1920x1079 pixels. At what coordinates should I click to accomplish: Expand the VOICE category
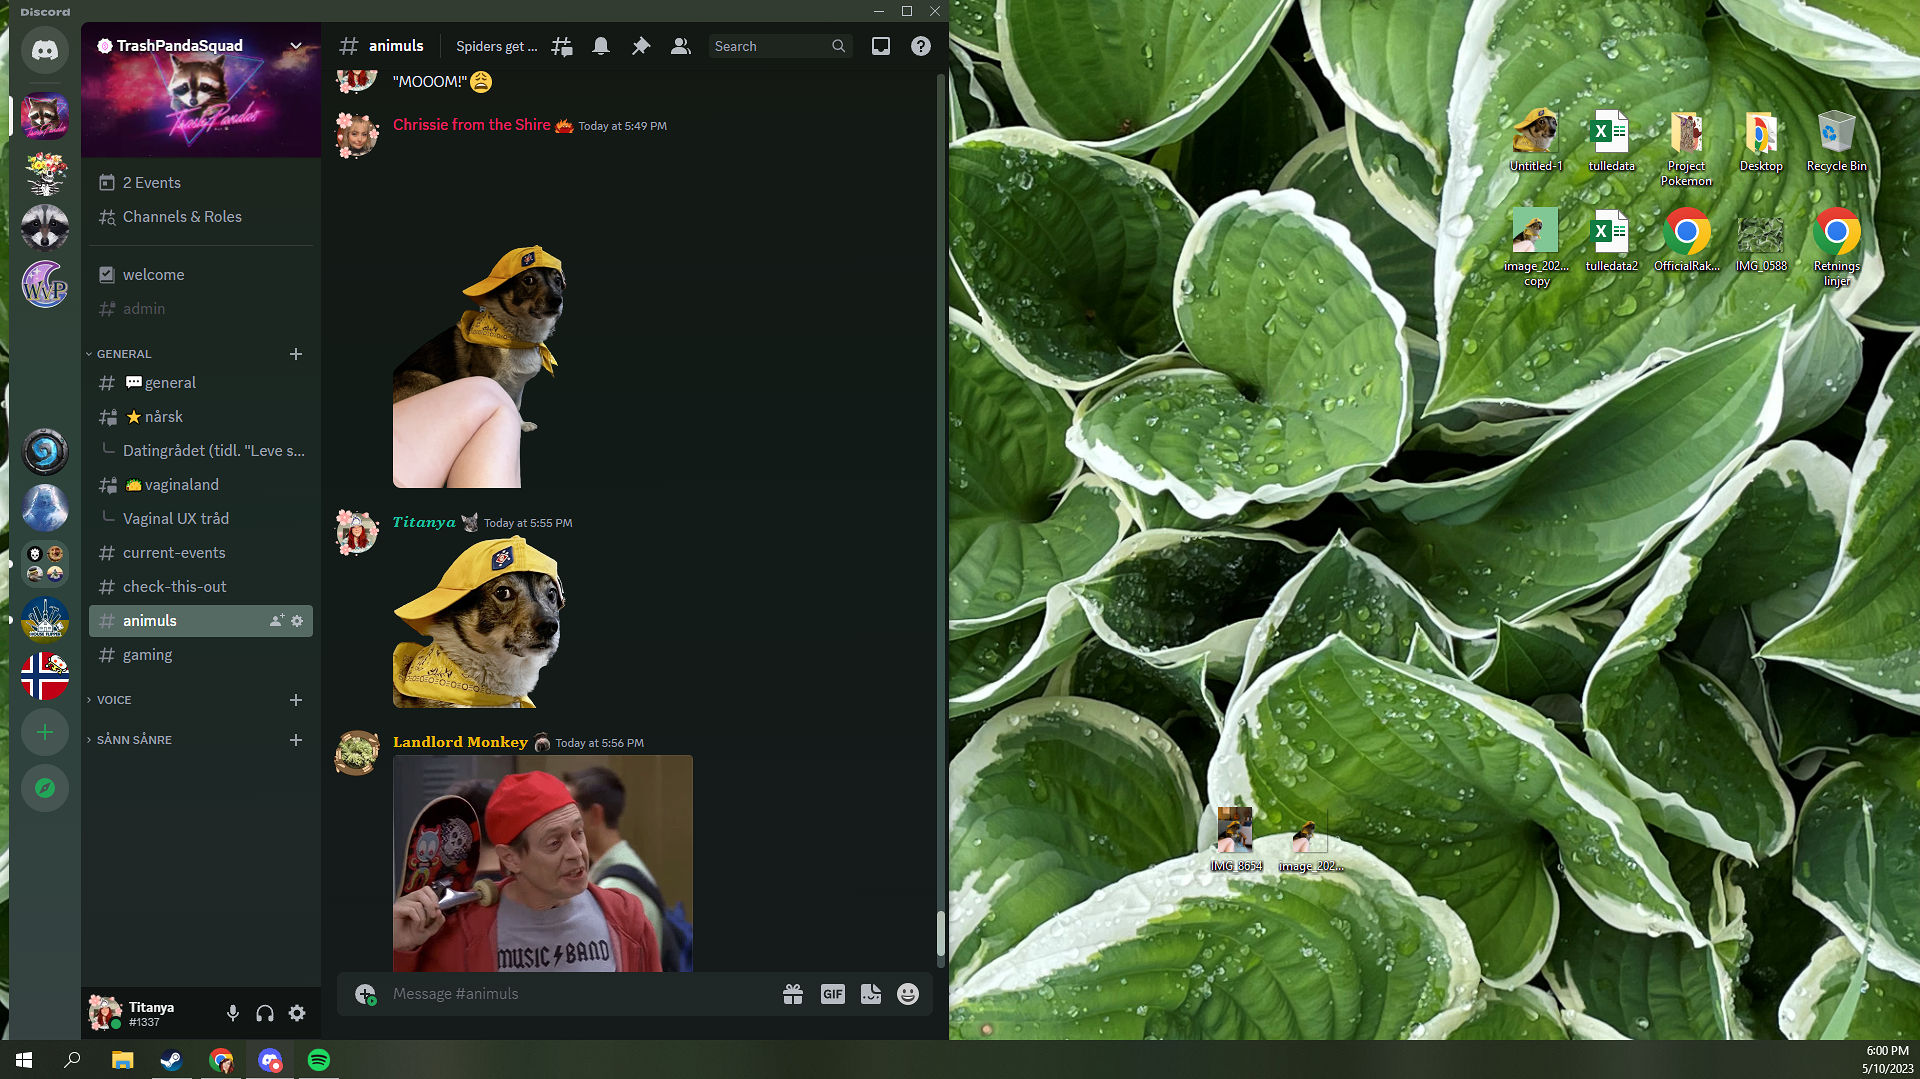tap(114, 699)
